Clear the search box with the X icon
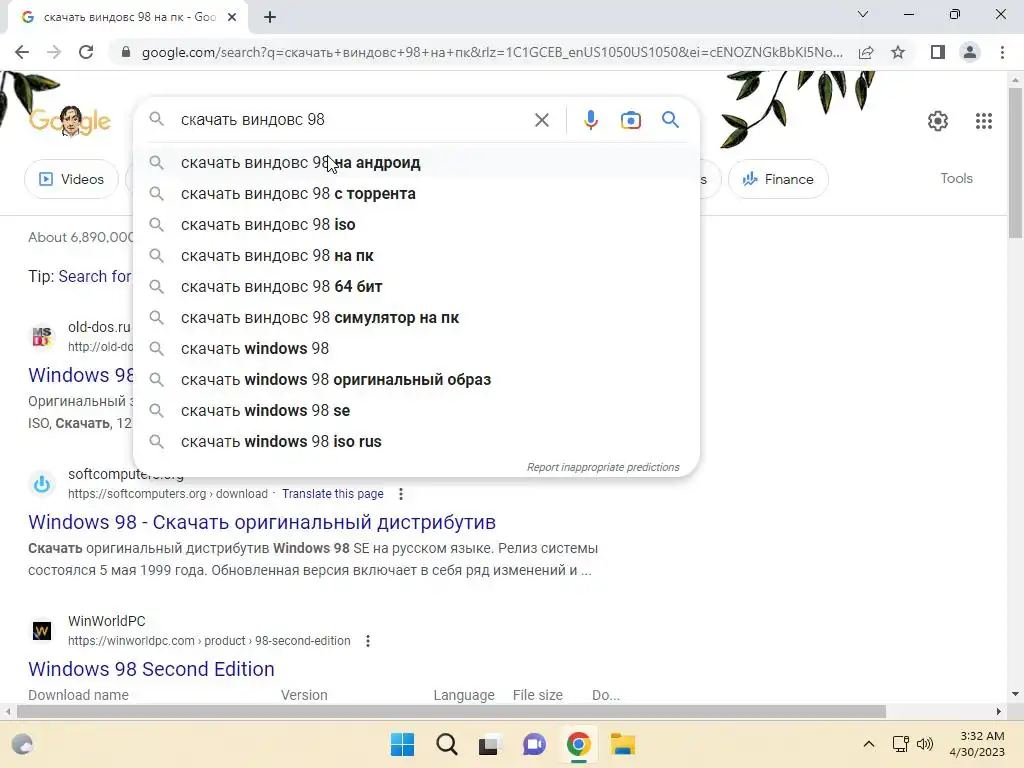Viewport: 1024px width, 768px height. 541,120
